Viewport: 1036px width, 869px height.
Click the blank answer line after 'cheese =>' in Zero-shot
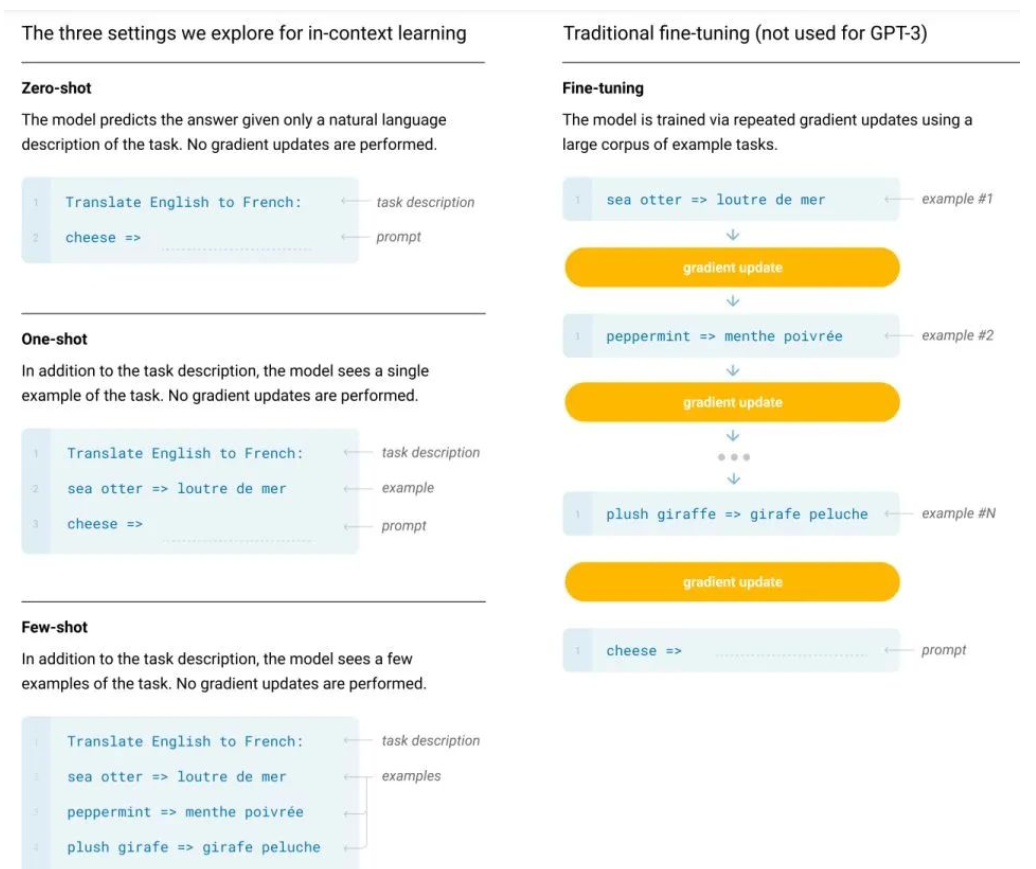(x=235, y=247)
